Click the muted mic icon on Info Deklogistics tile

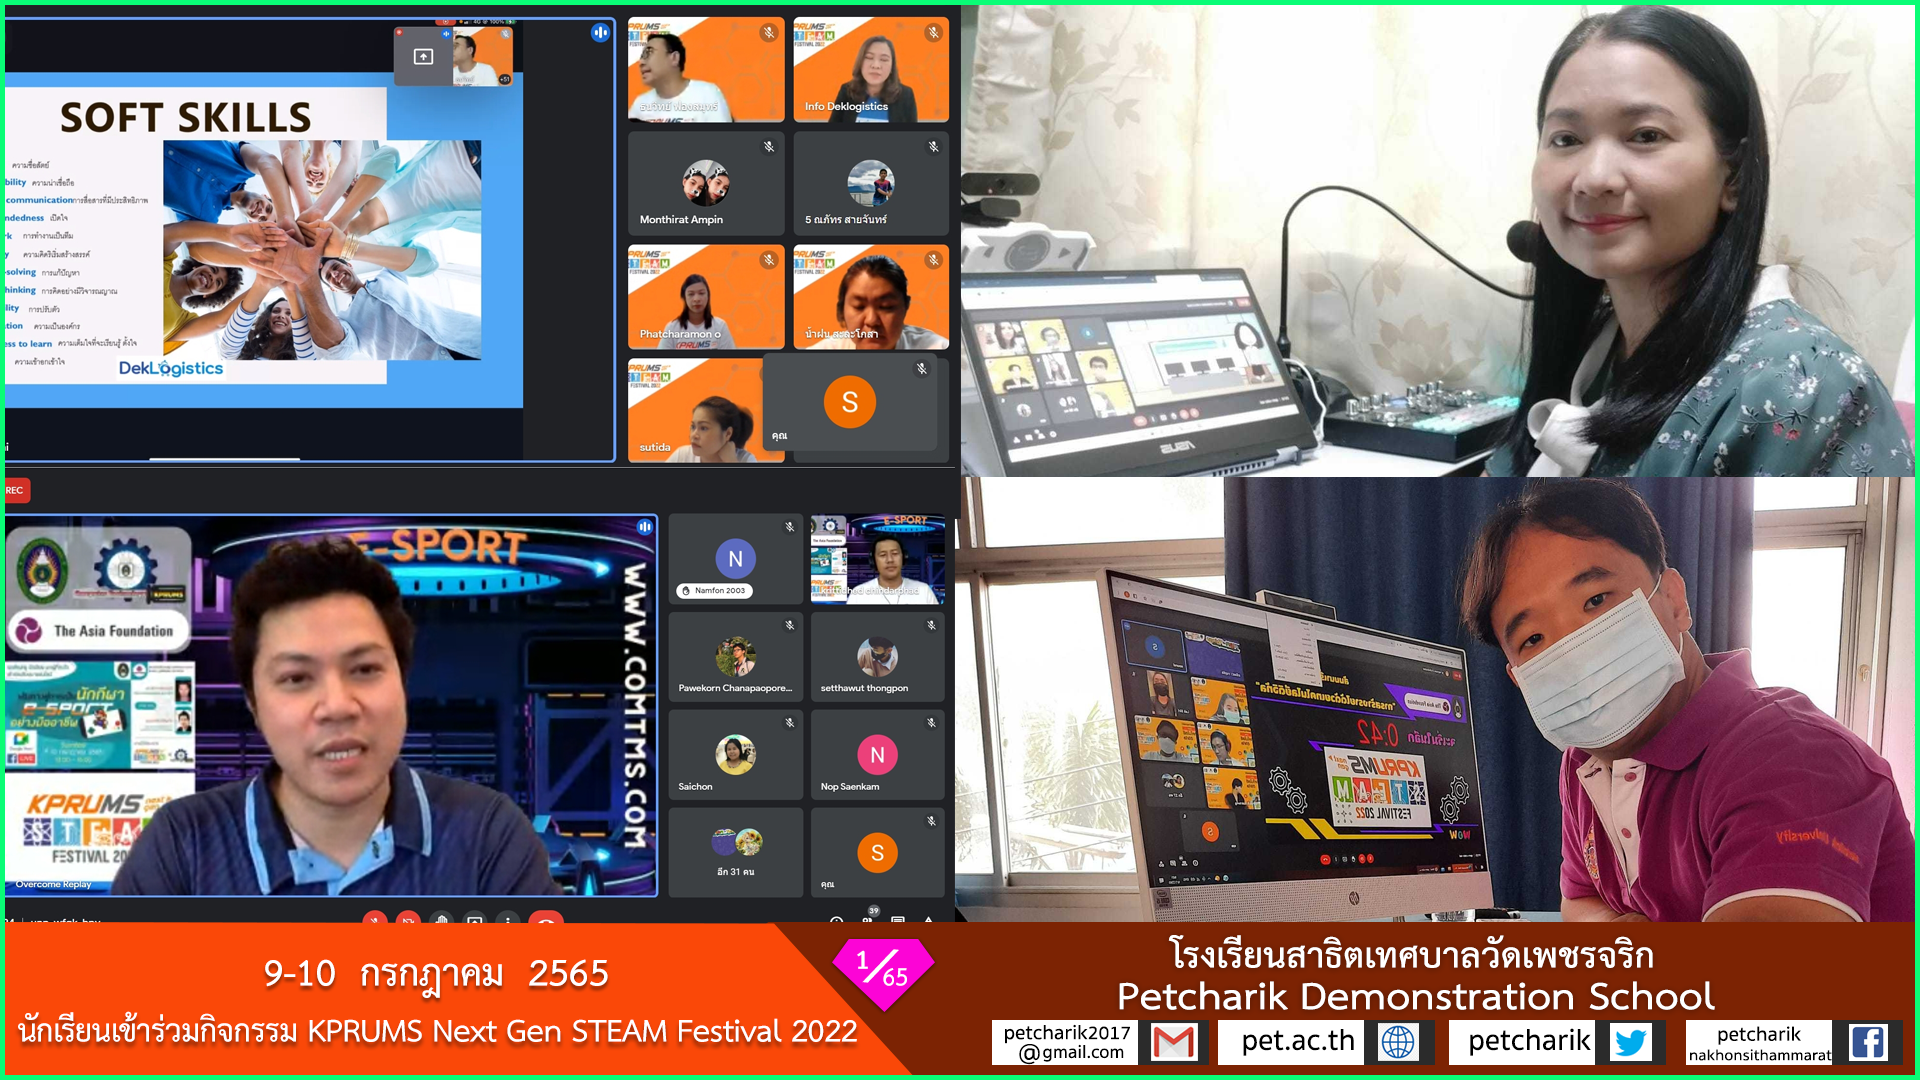click(x=933, y=33)
